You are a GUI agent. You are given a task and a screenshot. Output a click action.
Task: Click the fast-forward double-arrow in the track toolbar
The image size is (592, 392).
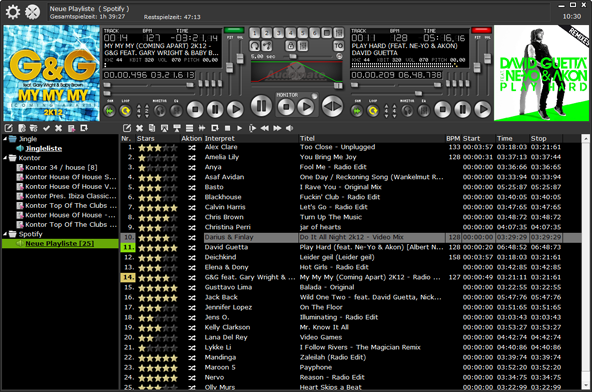tap(277, 128)
